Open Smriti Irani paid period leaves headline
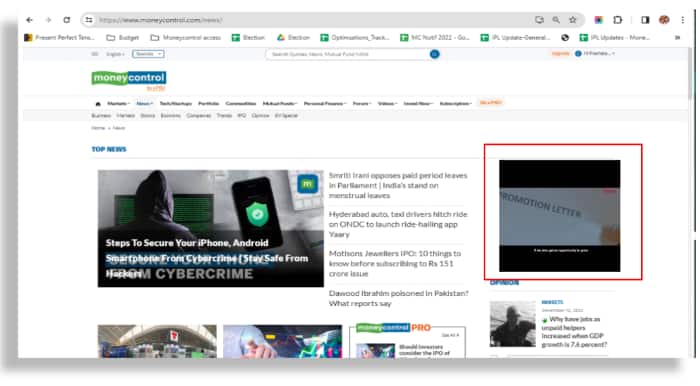The image size is (700, 386). [x=398, y=185]
